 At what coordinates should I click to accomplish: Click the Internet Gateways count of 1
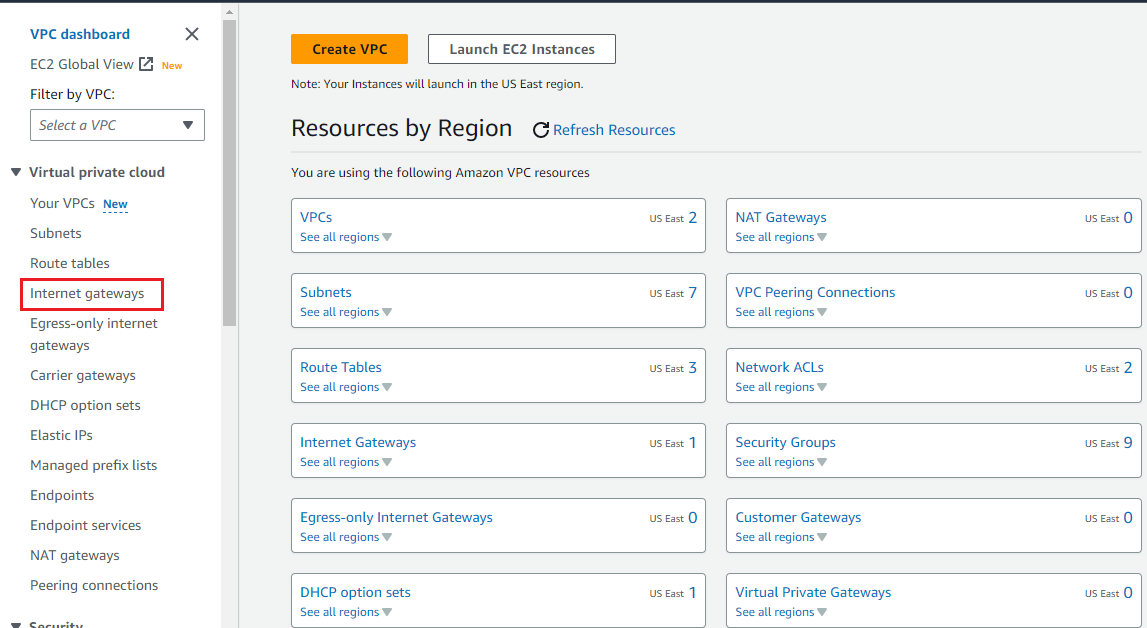click(693, 443)
